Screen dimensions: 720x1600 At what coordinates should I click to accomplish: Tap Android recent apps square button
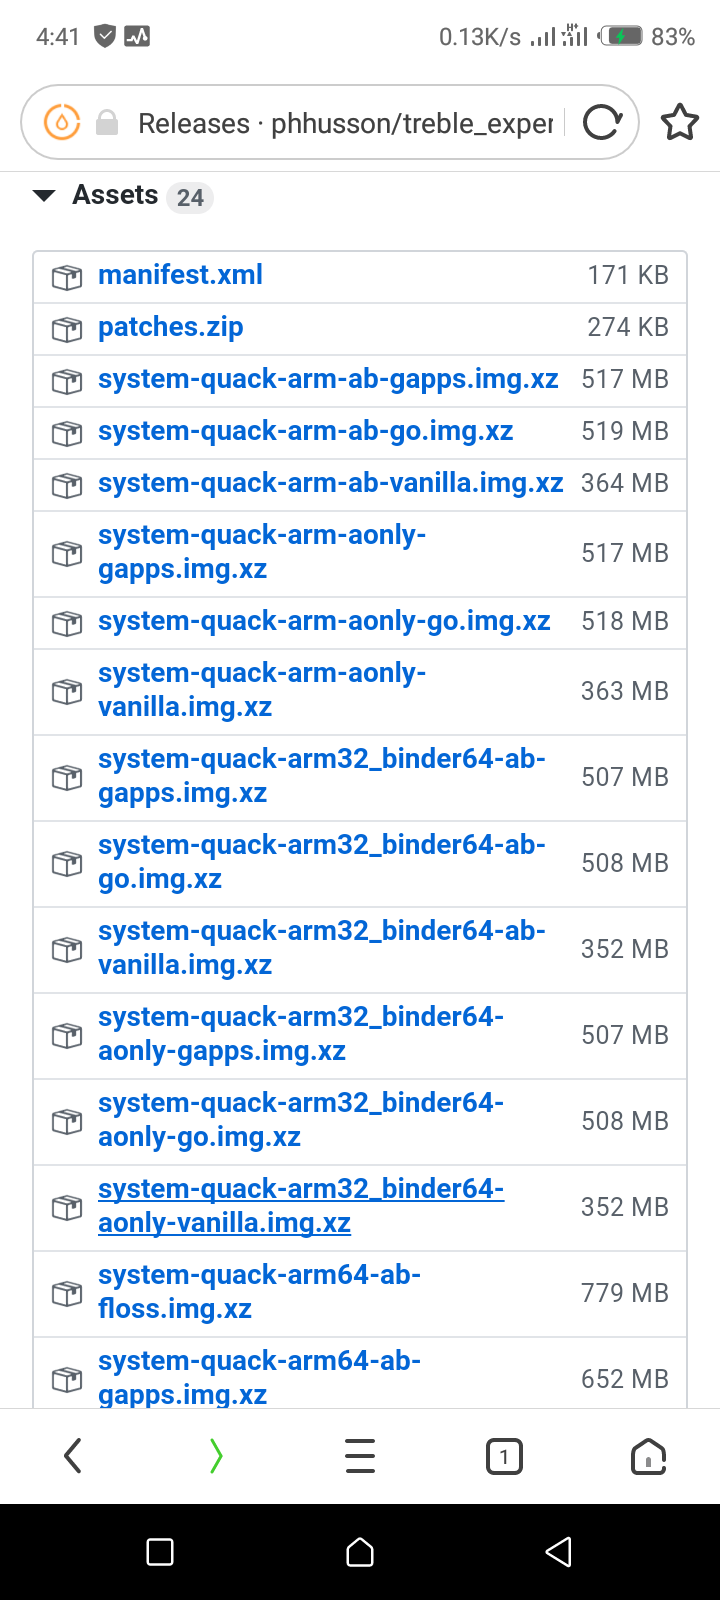coord(160,1552)
